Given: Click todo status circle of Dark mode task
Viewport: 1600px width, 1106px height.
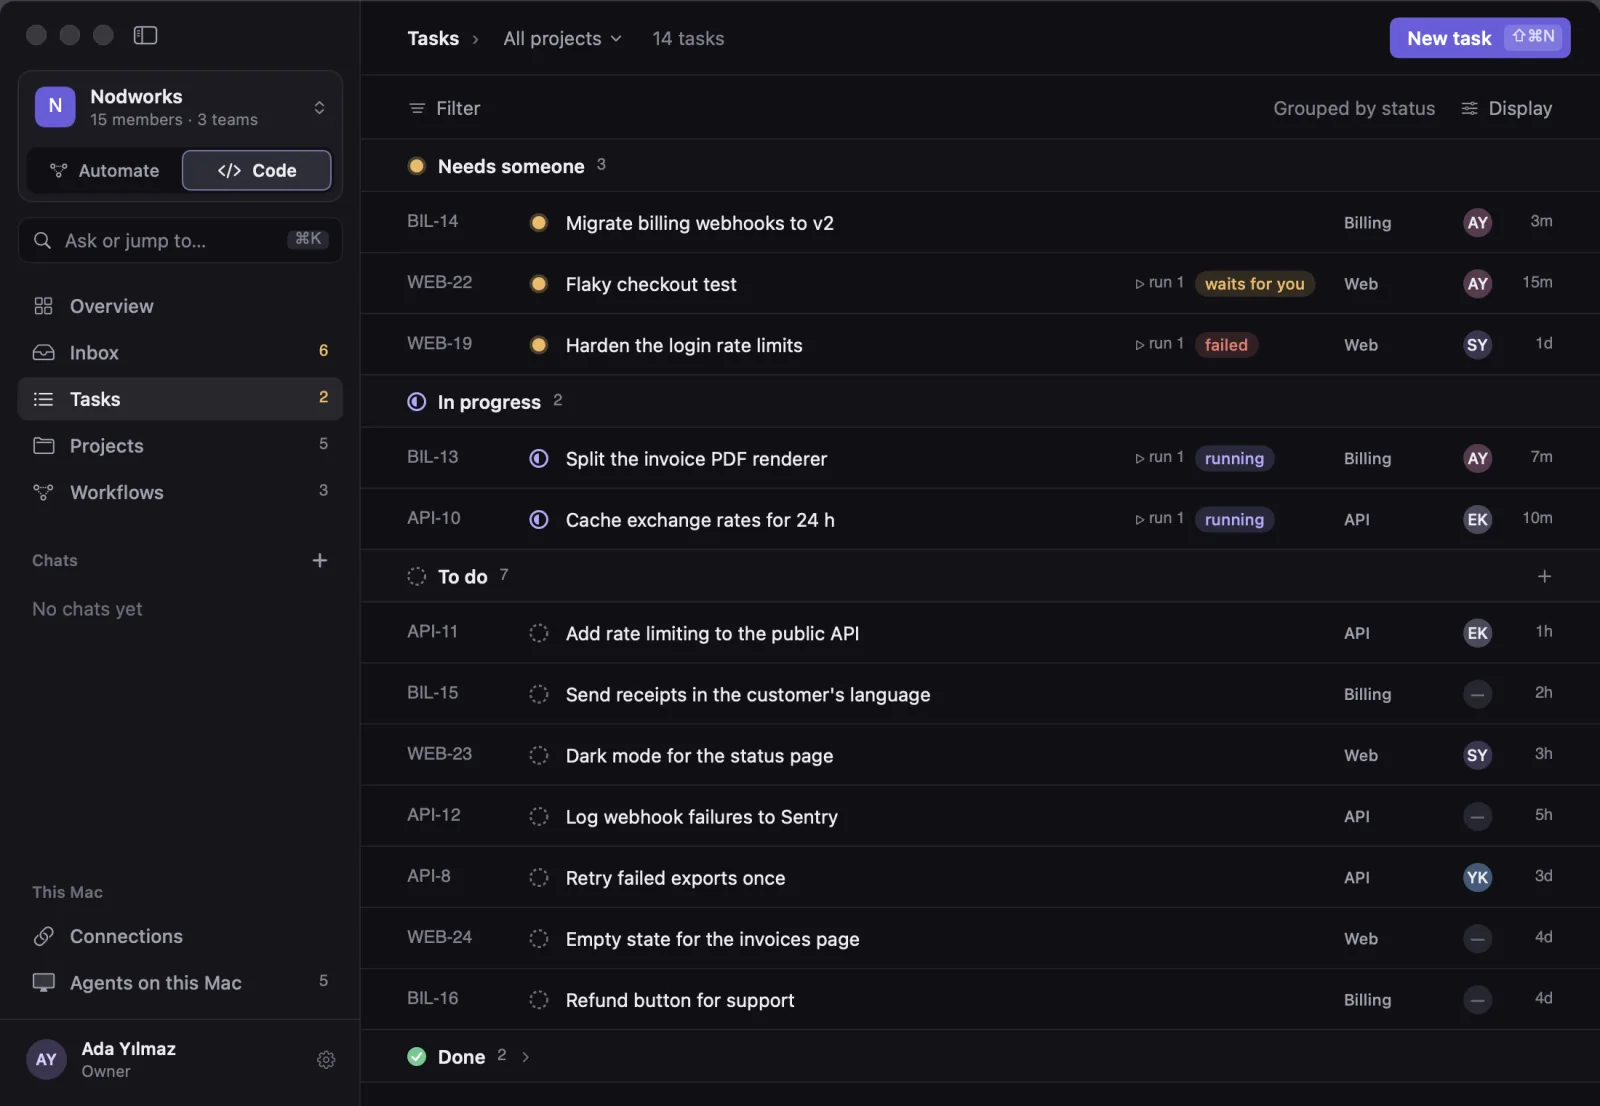Looking at the screenshot, I should point(538,755).
